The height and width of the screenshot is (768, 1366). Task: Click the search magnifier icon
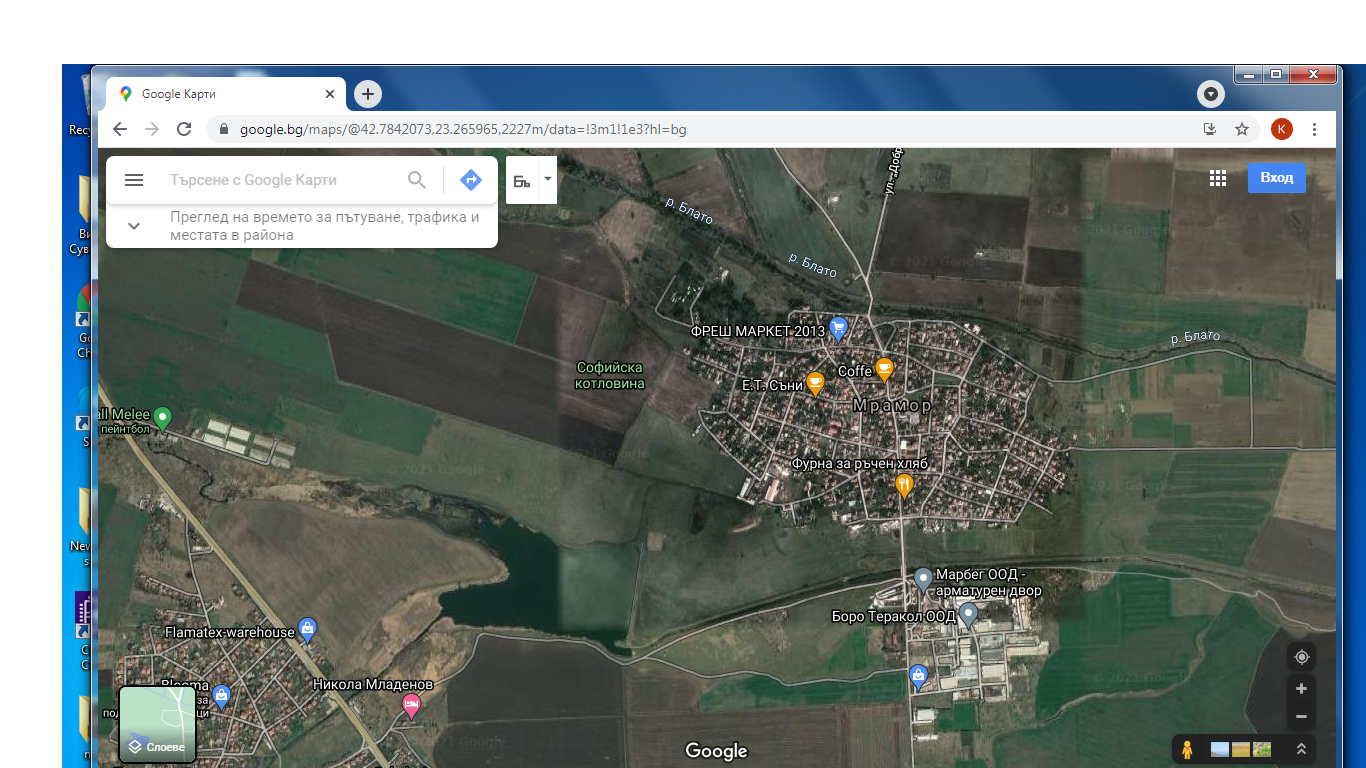[417, 180]
